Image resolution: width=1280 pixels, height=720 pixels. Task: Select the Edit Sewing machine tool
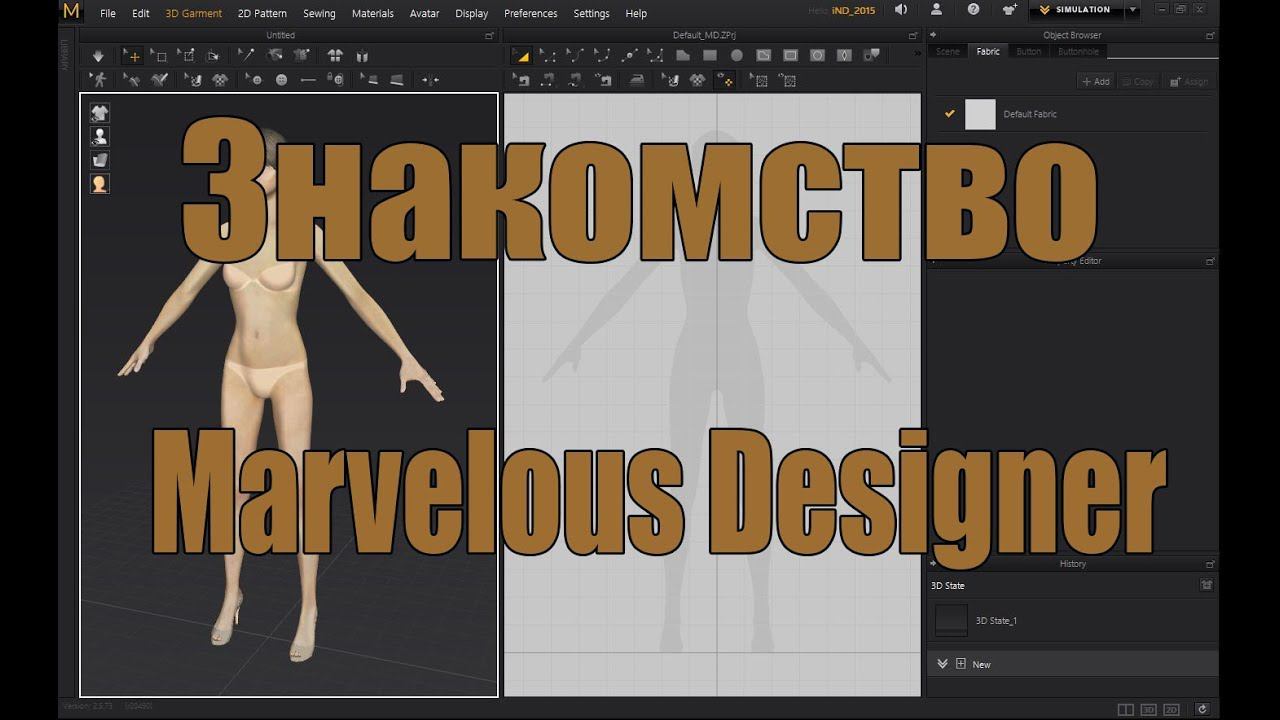521,80
